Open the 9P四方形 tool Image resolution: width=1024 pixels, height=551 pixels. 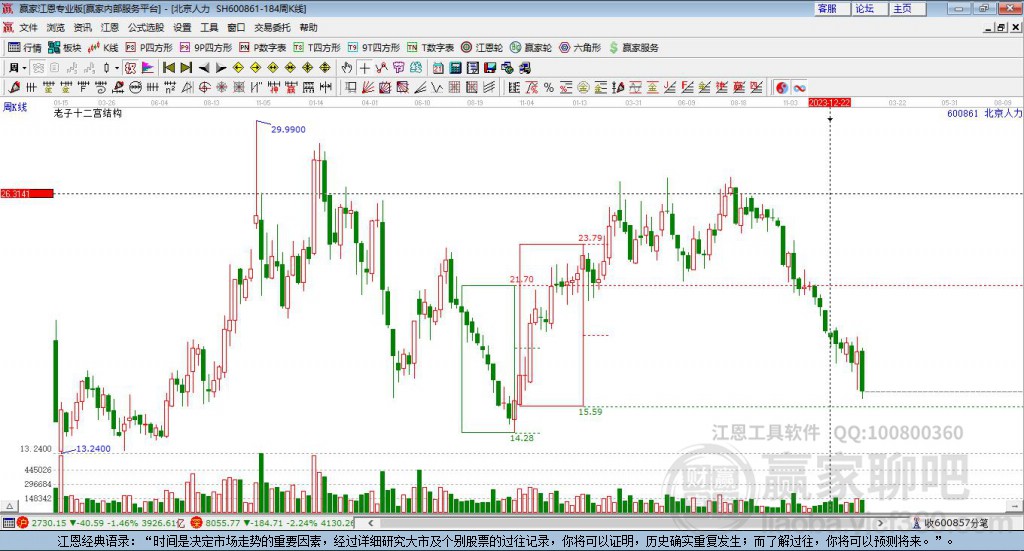pyautogui.click(x=206, y=48)
